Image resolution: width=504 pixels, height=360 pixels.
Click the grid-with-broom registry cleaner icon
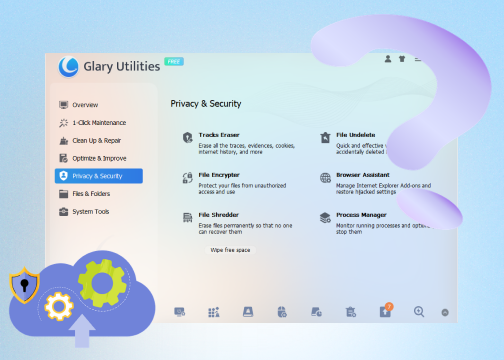pyautogui.click(x=214, y=312)
